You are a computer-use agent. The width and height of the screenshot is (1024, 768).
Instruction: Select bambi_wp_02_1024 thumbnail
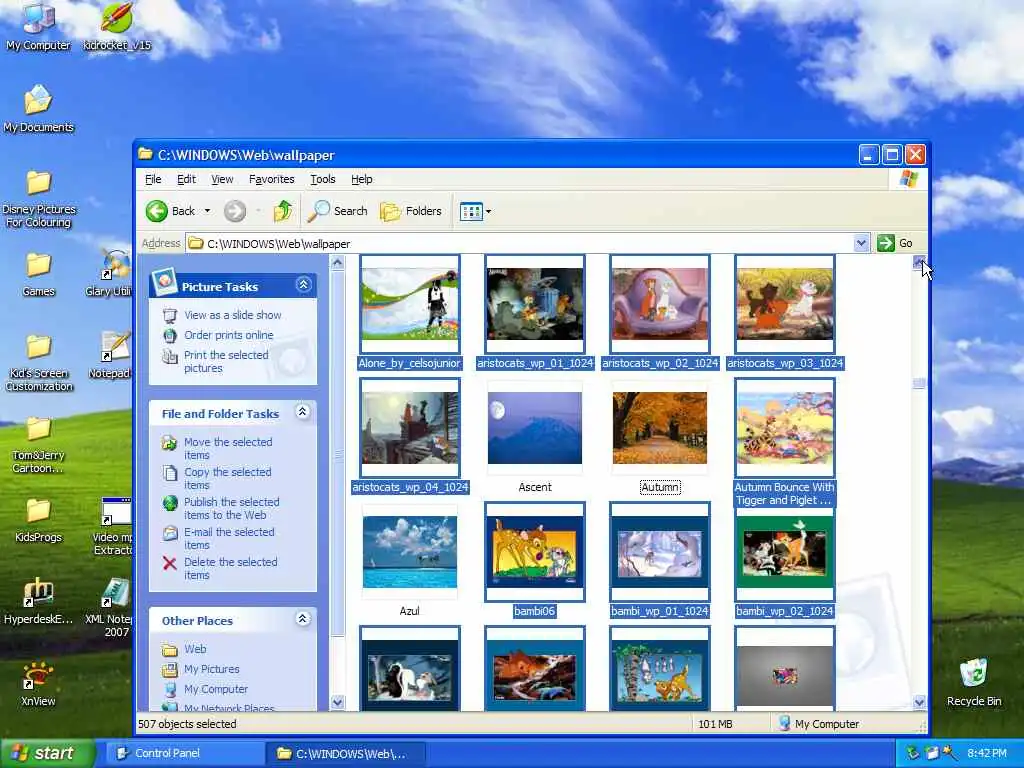point(785,552)
